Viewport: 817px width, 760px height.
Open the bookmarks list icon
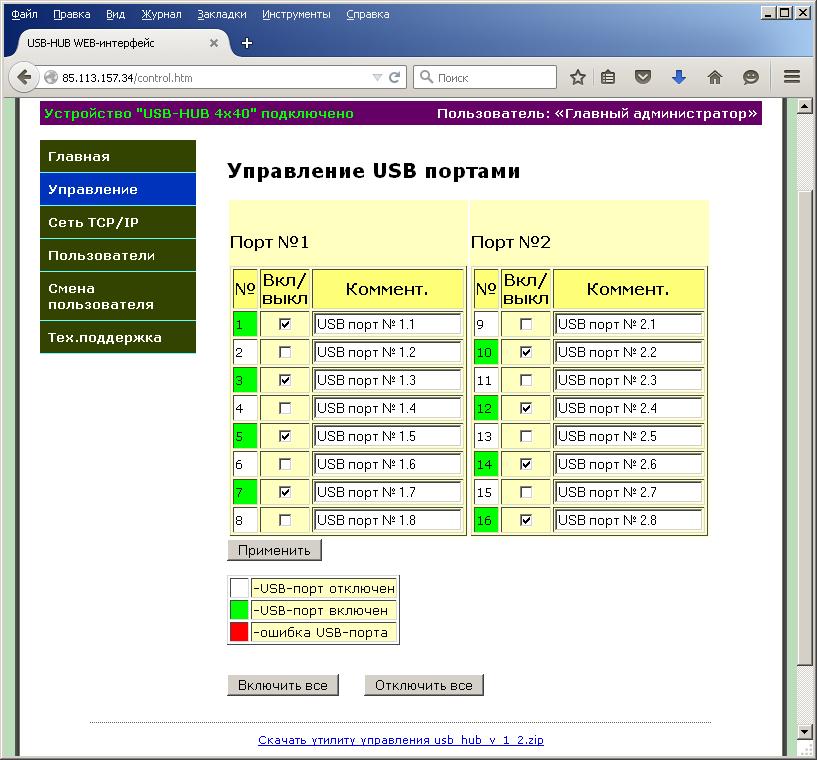pos(608,78)
